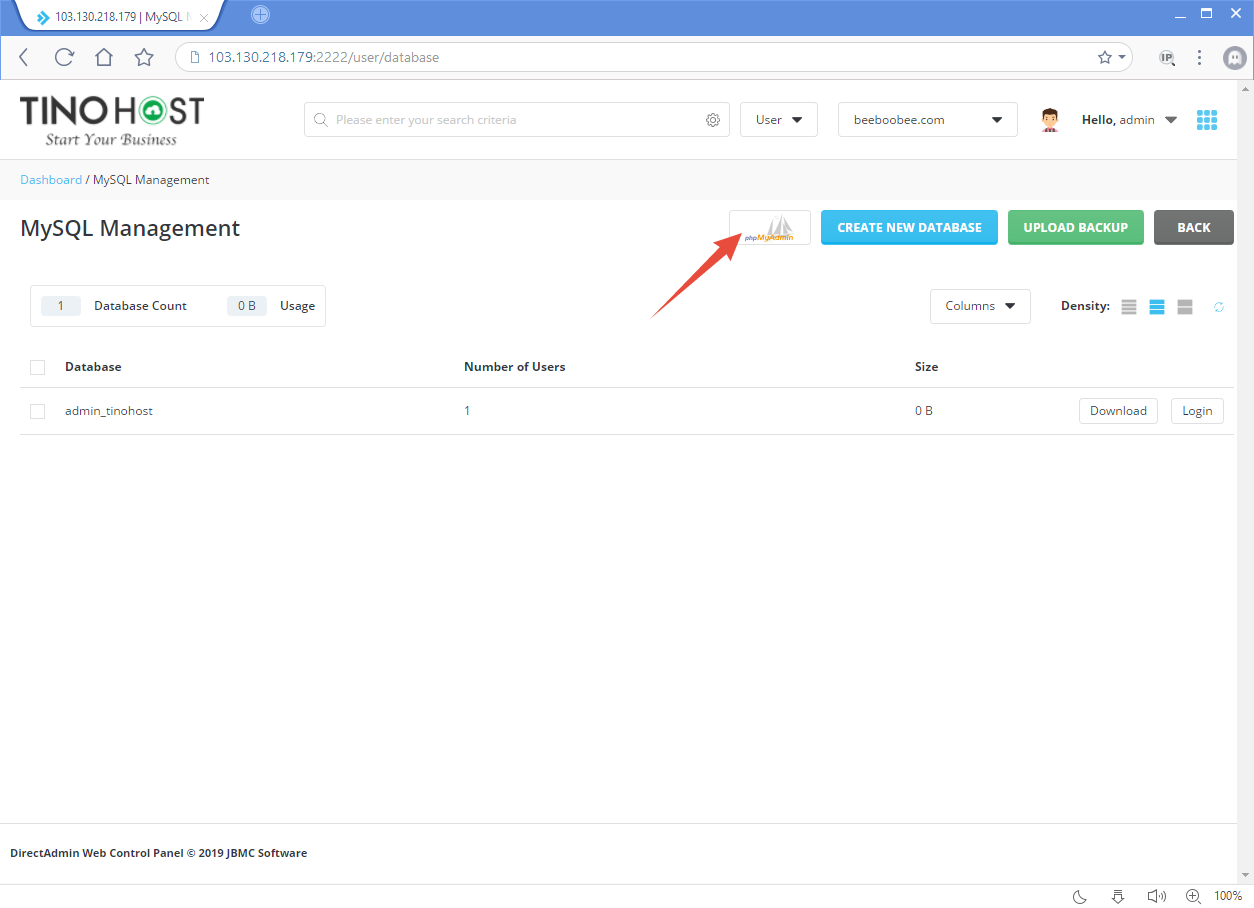This screenshot has height=908, width=1254.
Task: Open phpMyAdmin from the toolbar
Action: coord(769,227)
